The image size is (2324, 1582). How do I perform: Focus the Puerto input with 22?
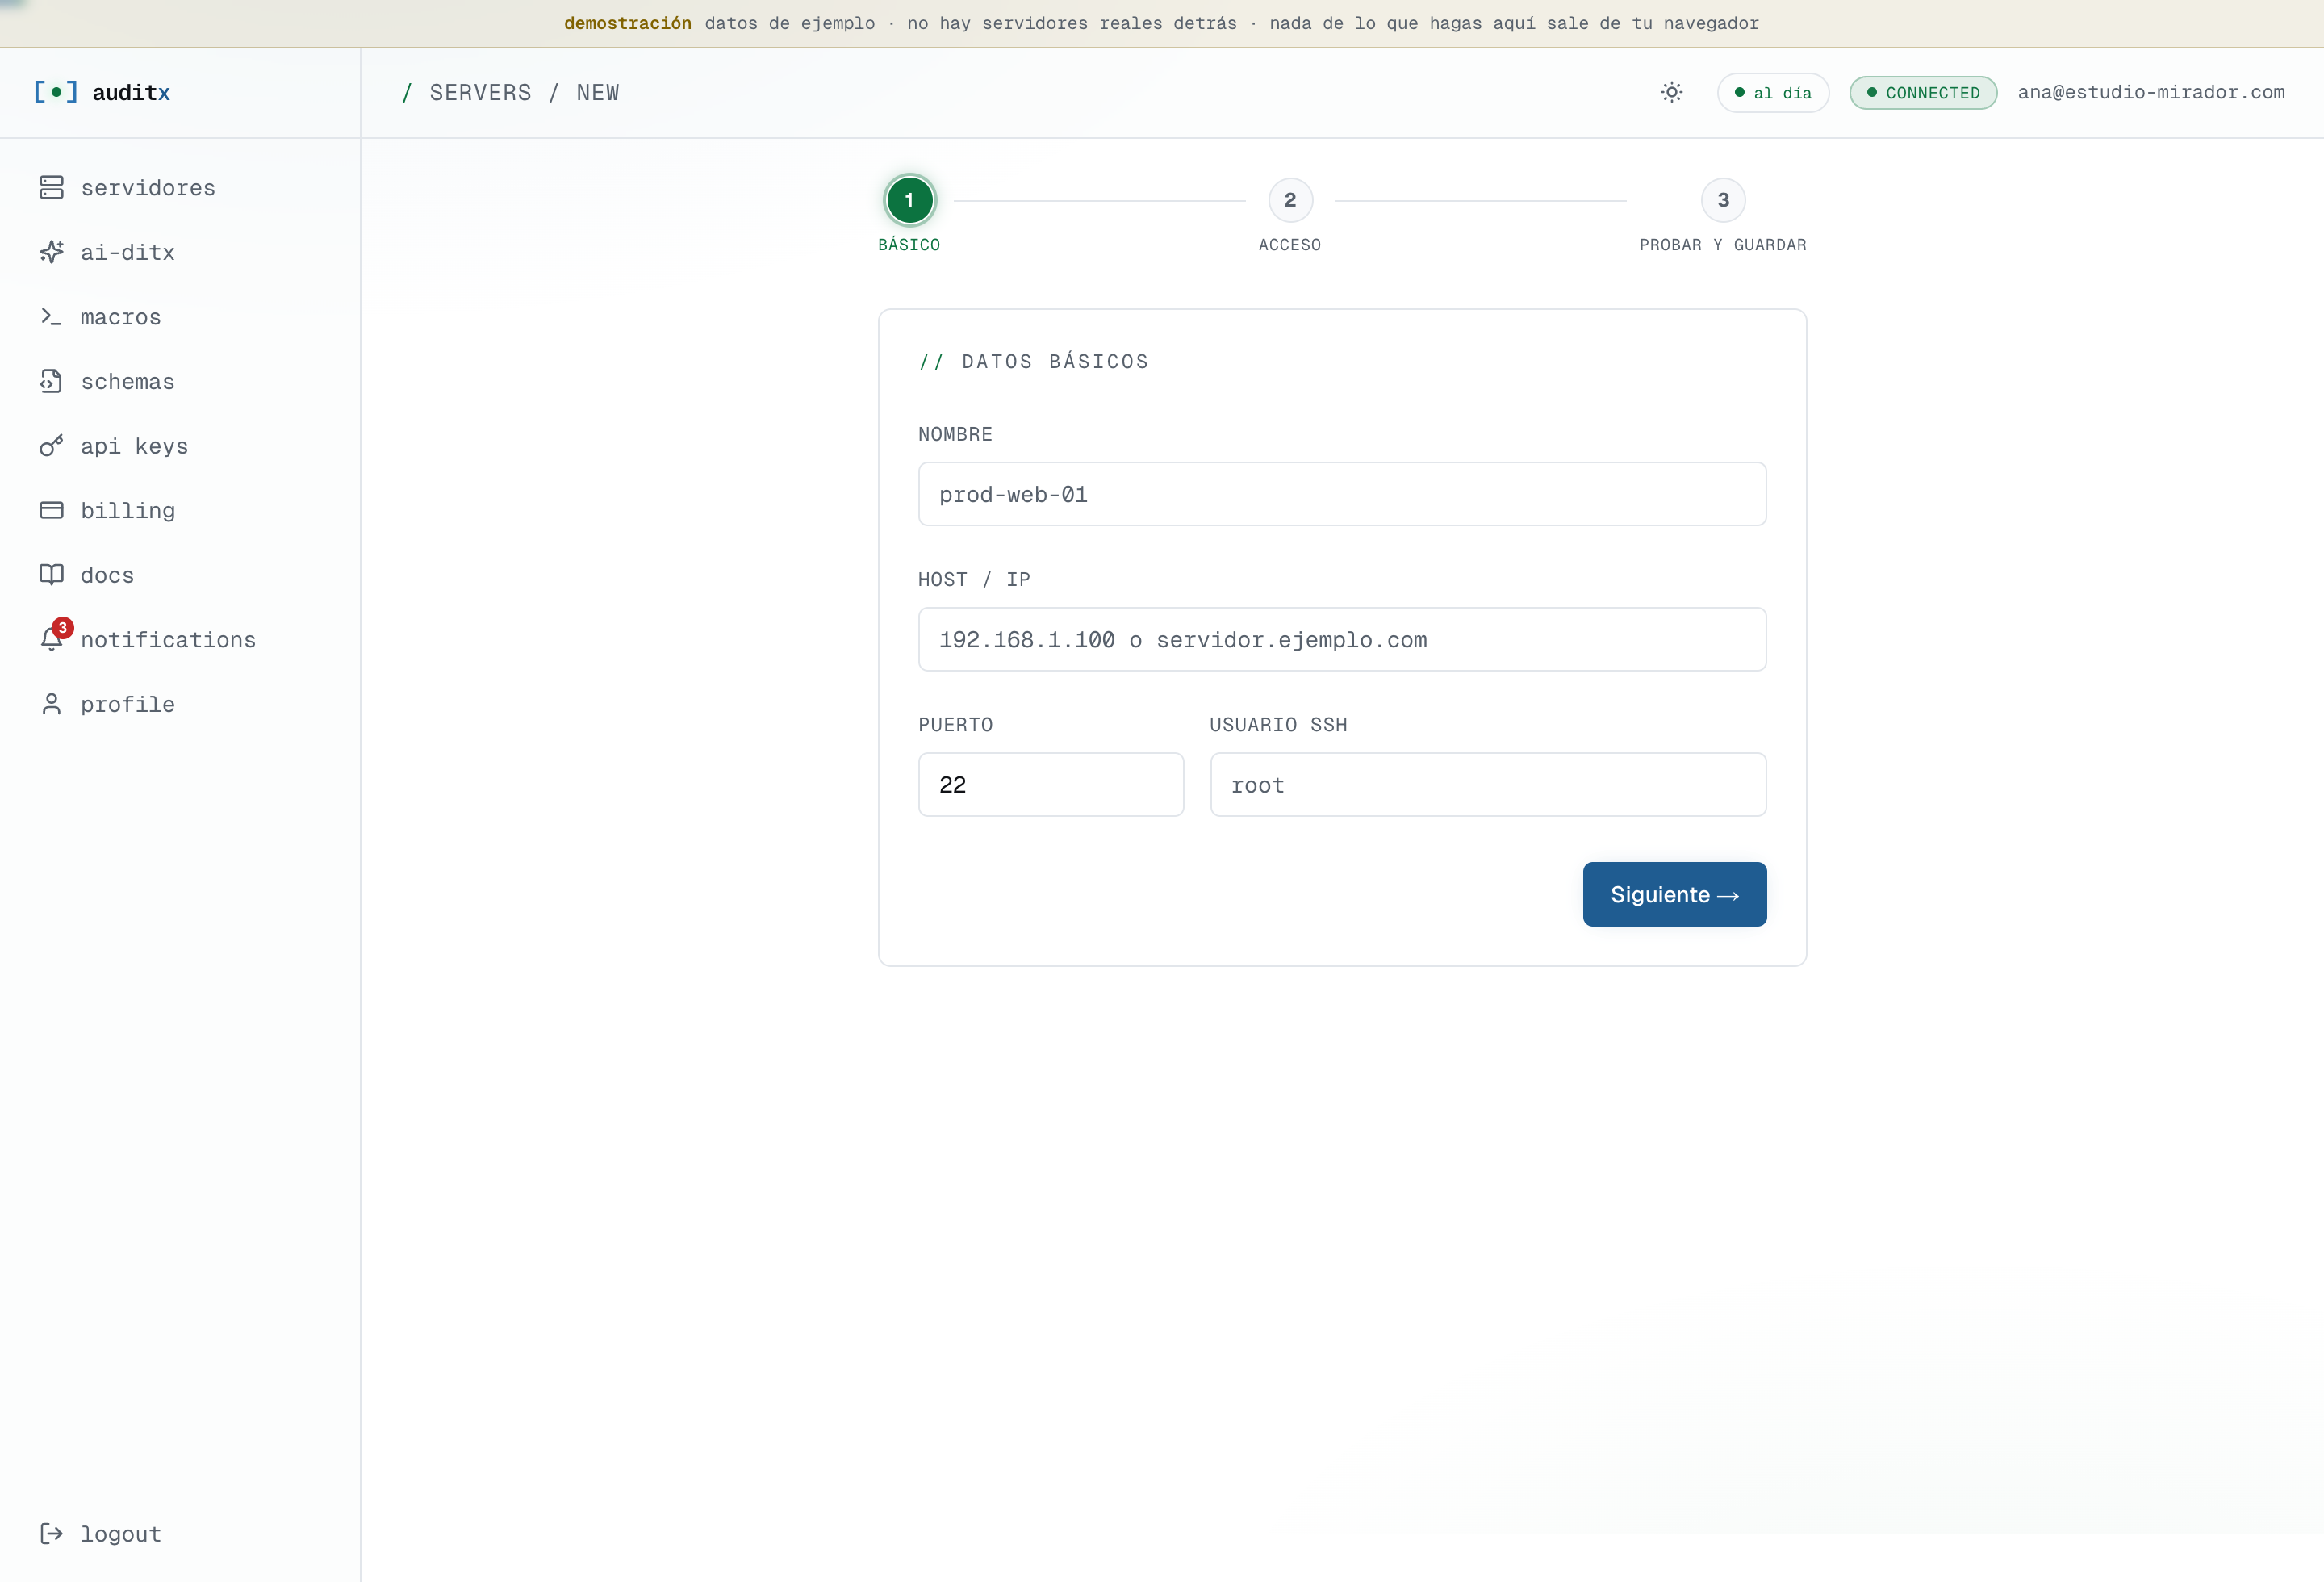(x=1051, y=784)
